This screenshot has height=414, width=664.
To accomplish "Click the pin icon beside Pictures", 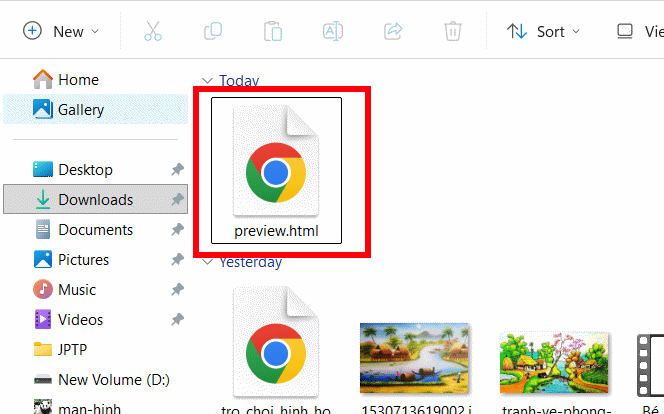I will coord(177,259).
